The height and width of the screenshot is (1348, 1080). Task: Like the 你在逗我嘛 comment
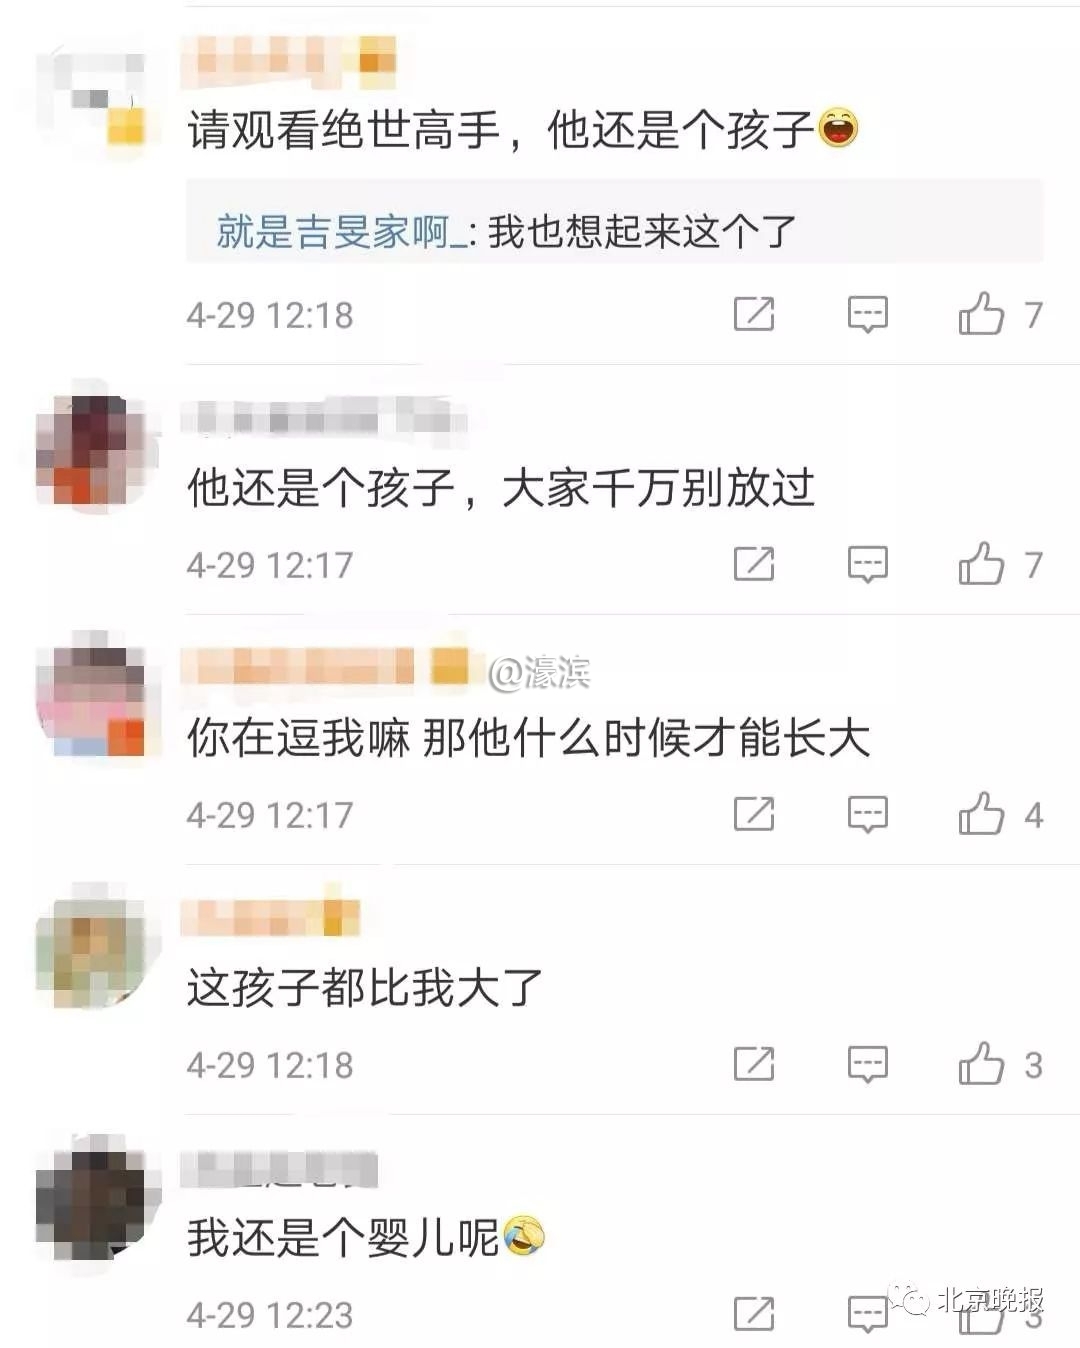click(x=981, y=814)
